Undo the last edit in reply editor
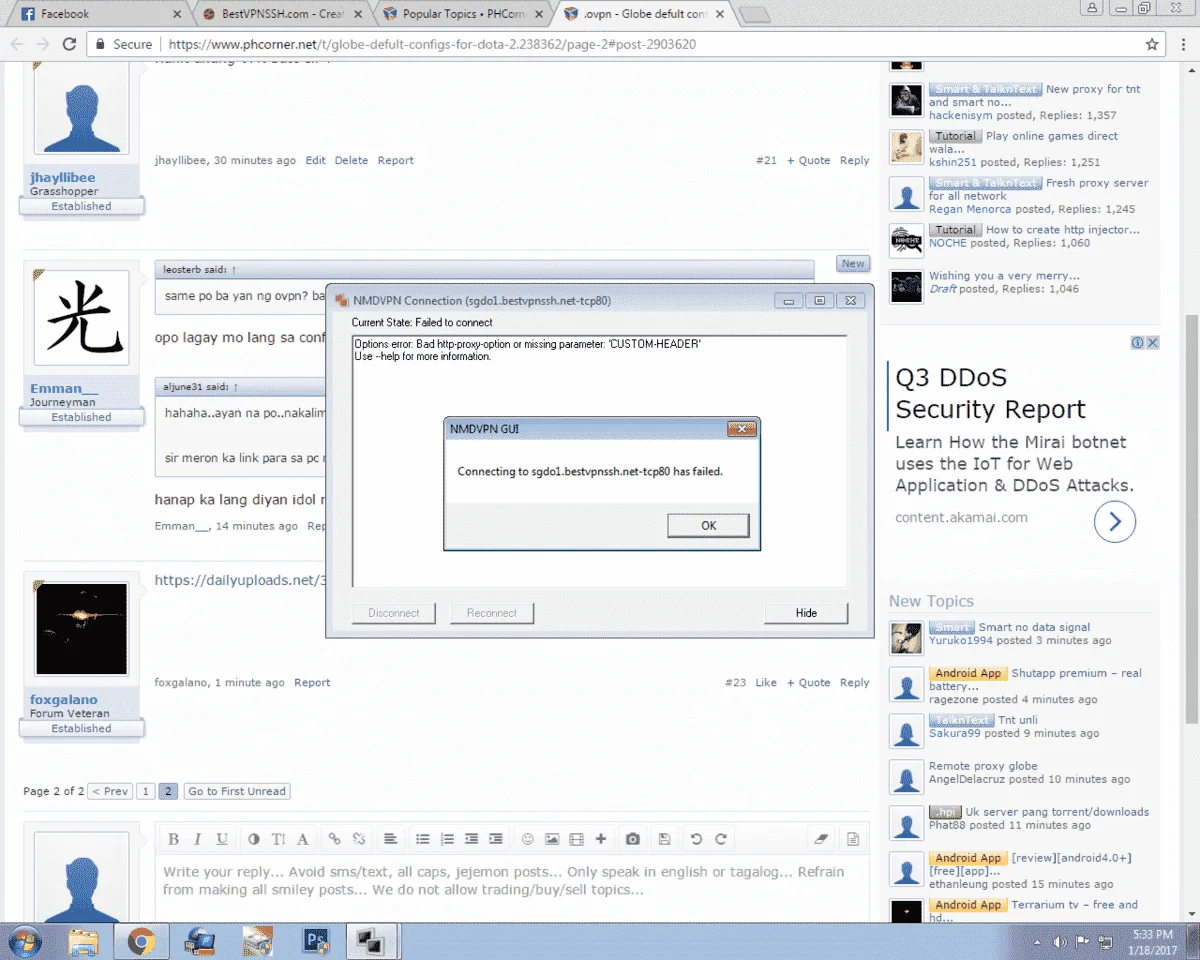This screenshot has height=960, width=1200. 696,839
